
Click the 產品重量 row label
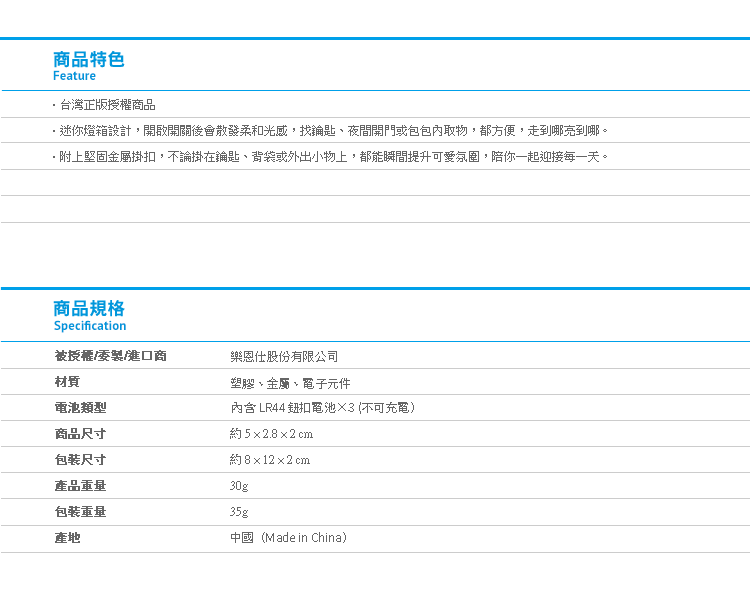(x=80, y=486)
